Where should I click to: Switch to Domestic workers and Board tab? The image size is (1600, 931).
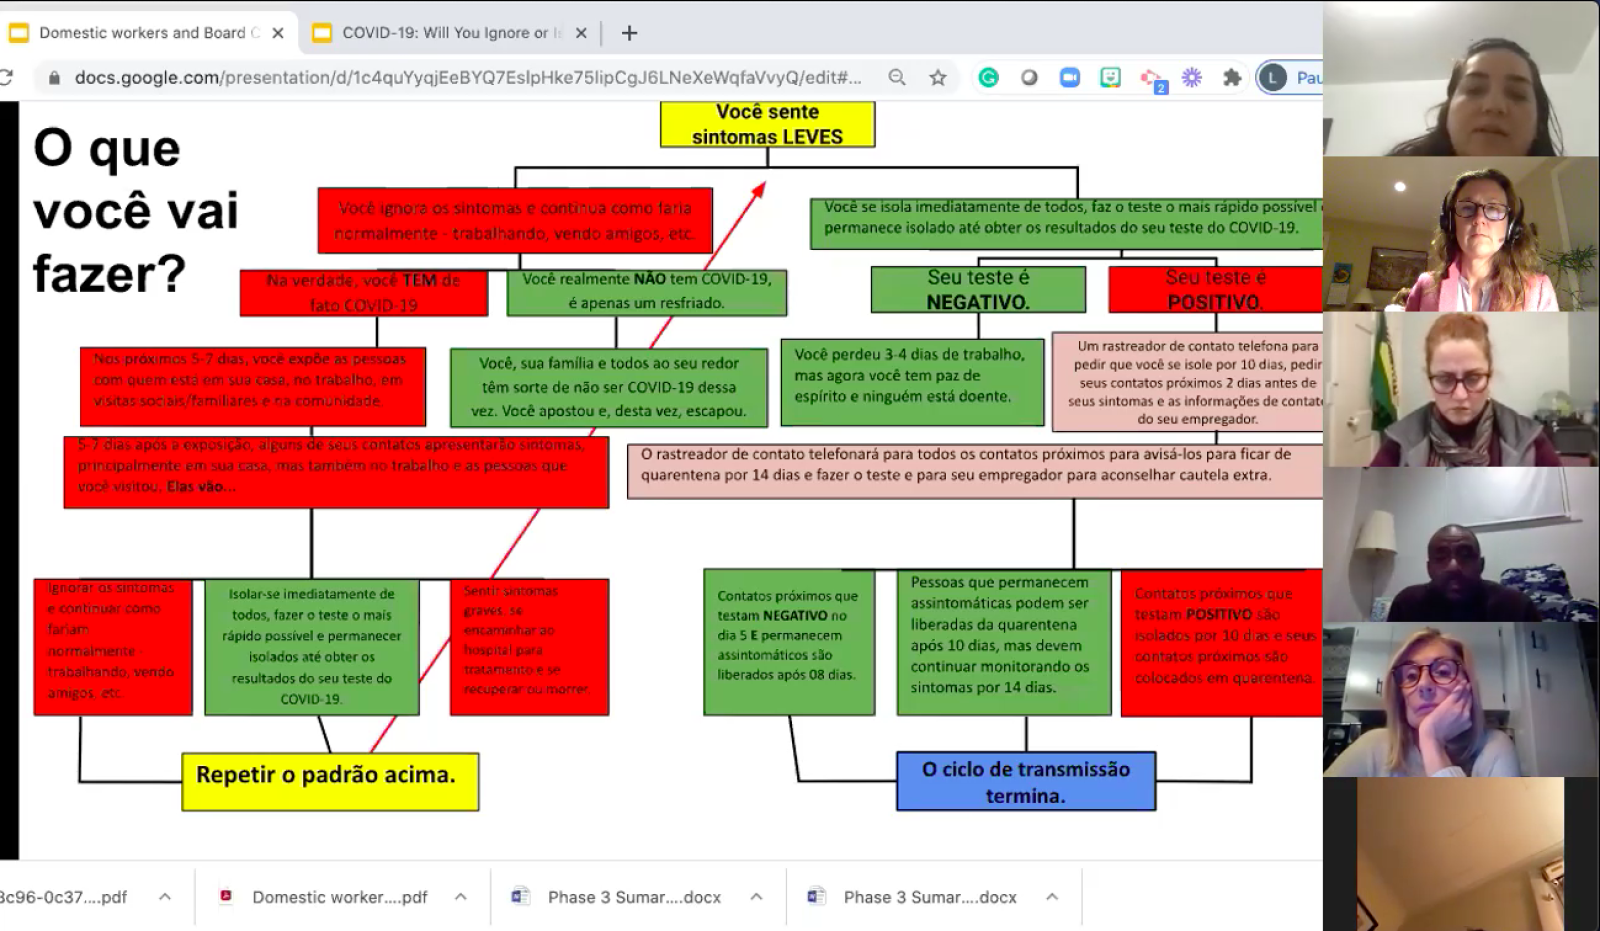click(x=148, y=33)
